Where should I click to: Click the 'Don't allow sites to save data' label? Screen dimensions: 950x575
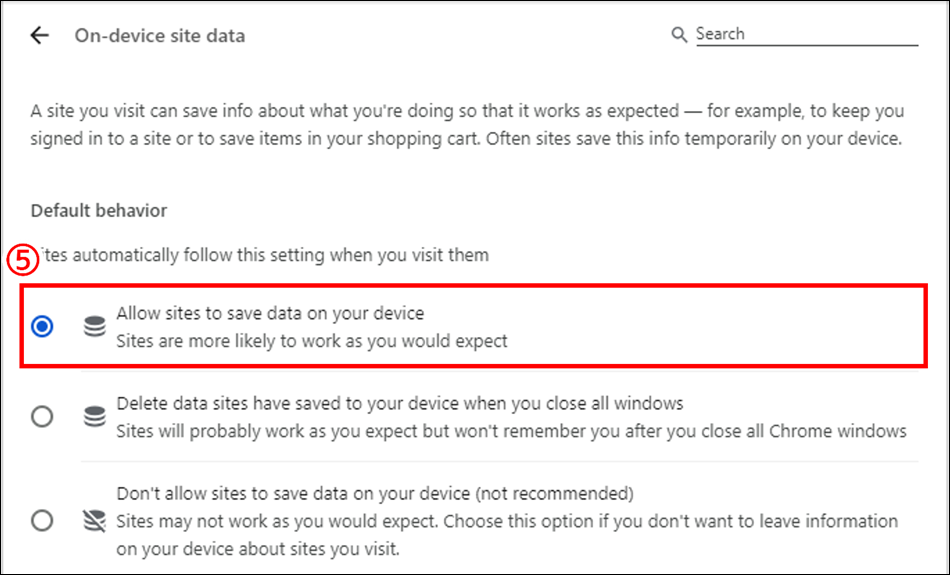[x=375, y=494]
